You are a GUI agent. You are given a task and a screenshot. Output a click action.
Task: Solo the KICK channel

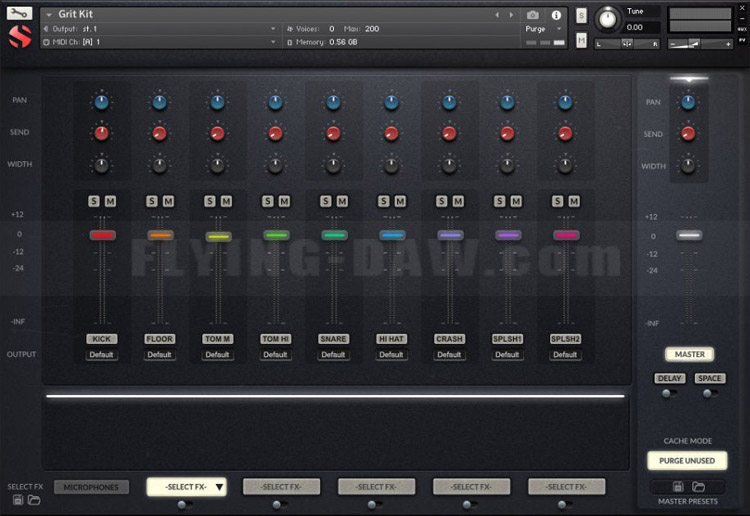click(x=94, y=201)
